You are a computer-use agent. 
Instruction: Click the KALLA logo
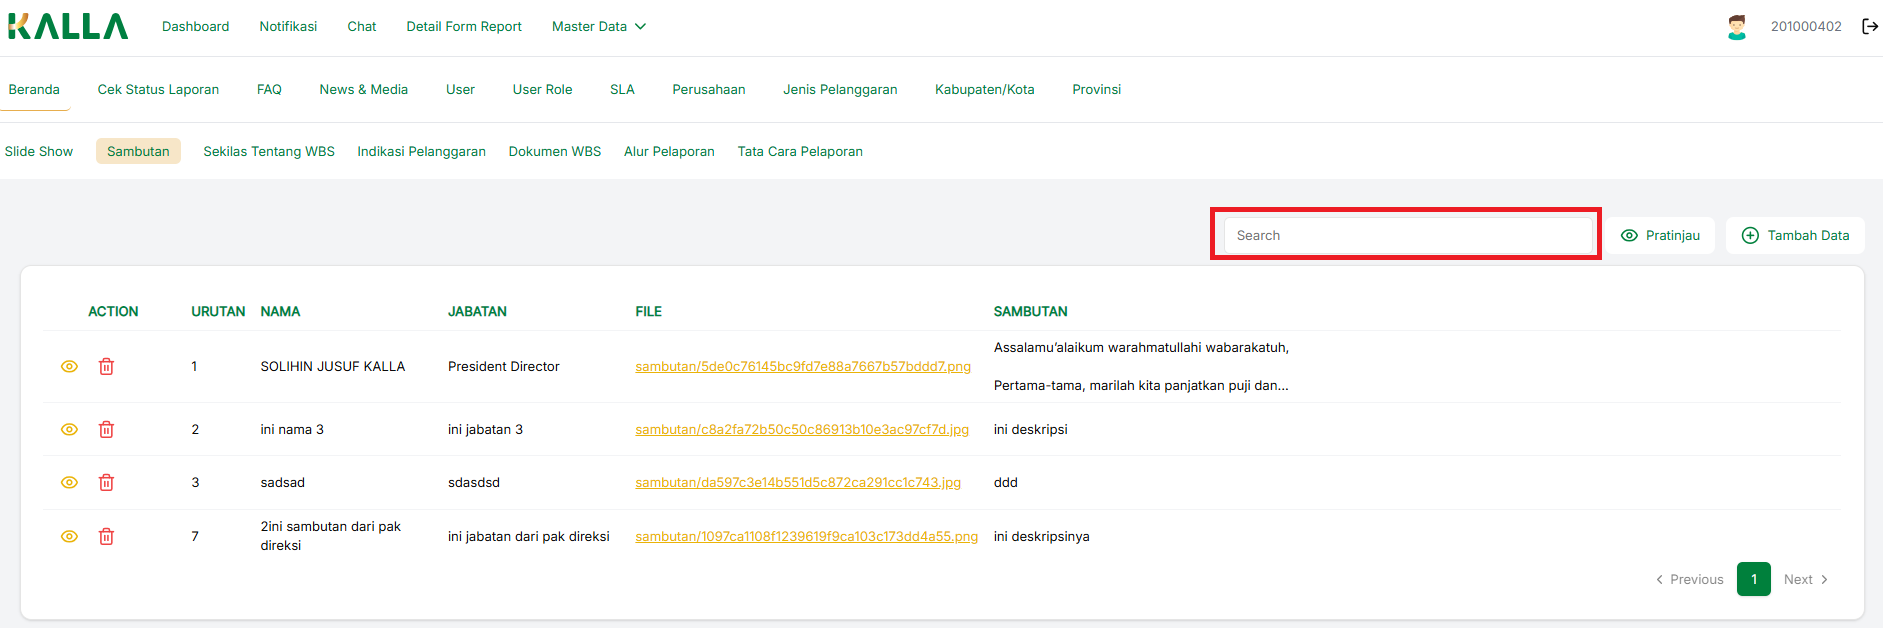click(68, 26)
